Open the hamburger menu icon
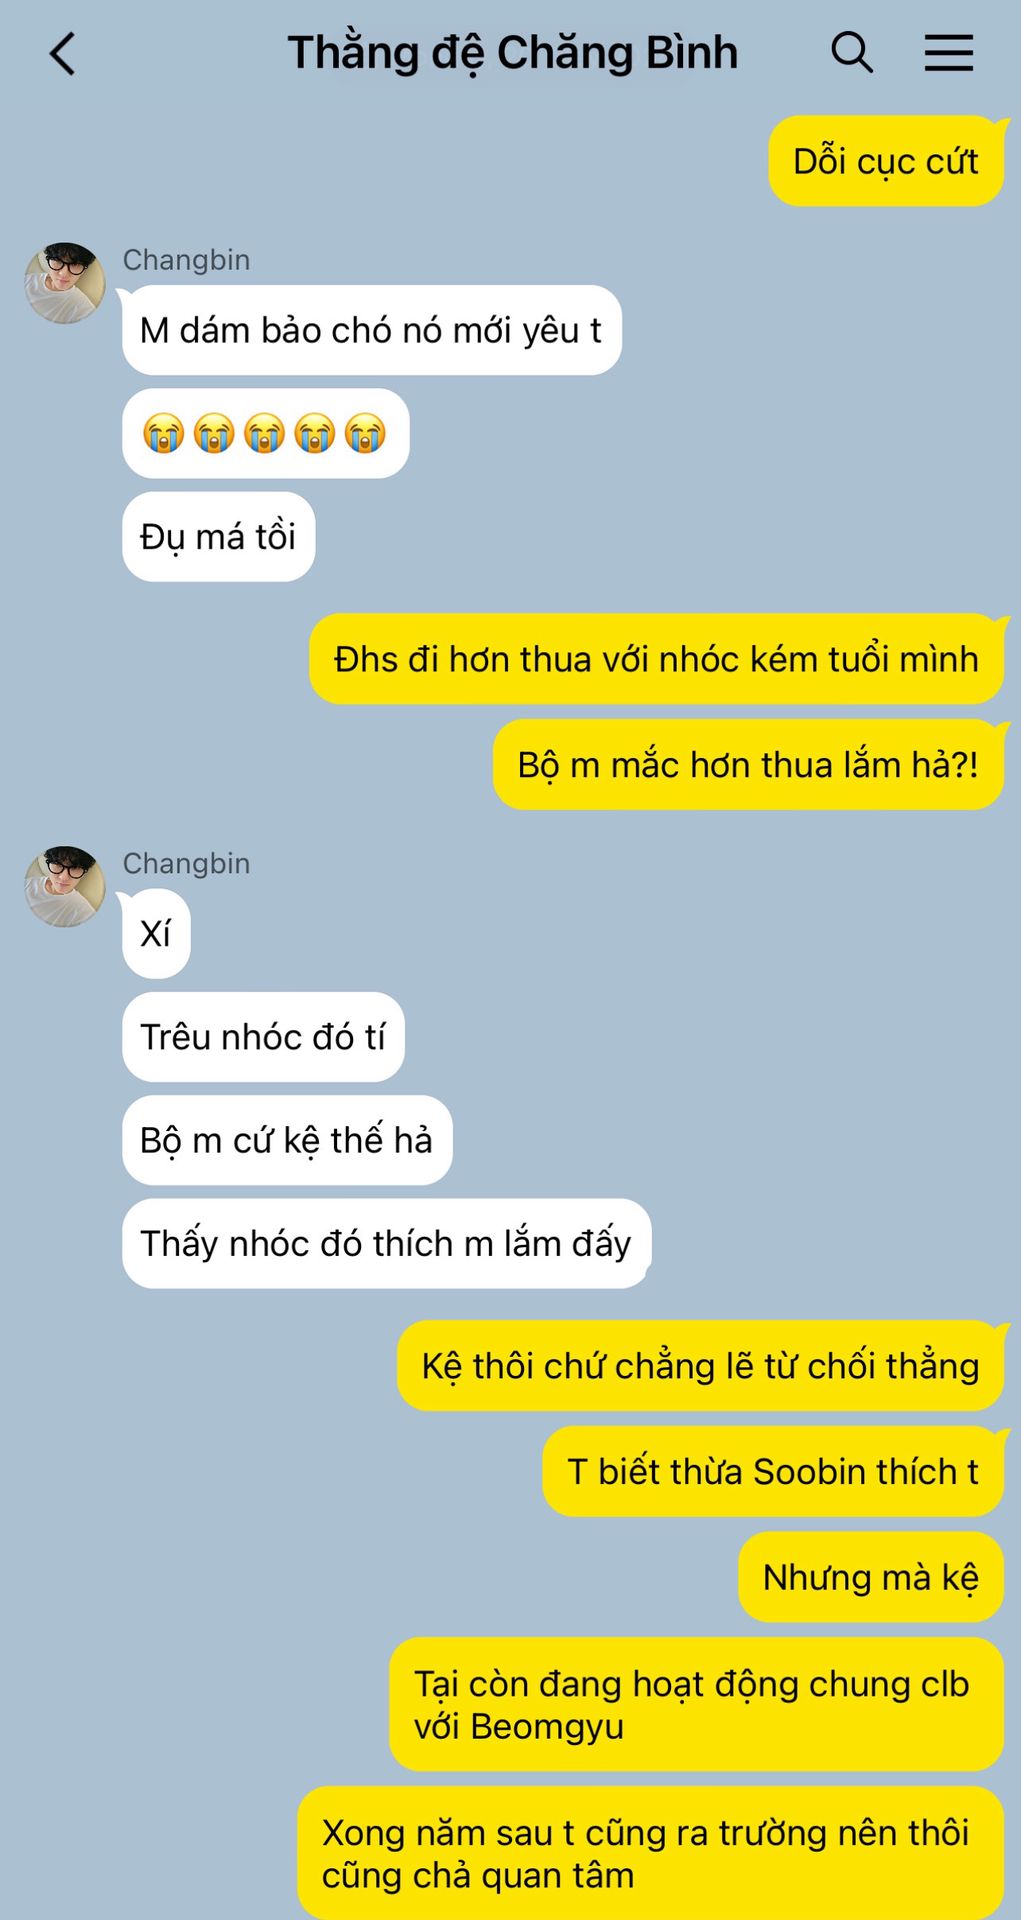The height and width of the screenshot is (1920, 1021). (x=948, y=52)
